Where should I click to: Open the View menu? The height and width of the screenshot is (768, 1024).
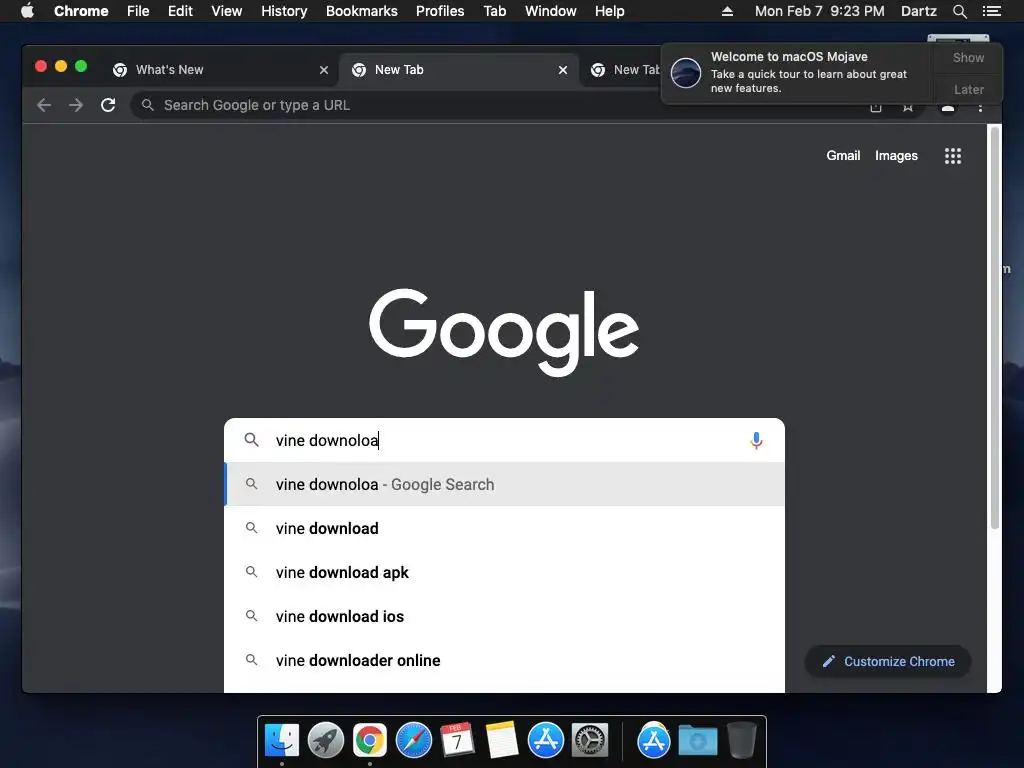pyautogui.click(x=227, y=11)
